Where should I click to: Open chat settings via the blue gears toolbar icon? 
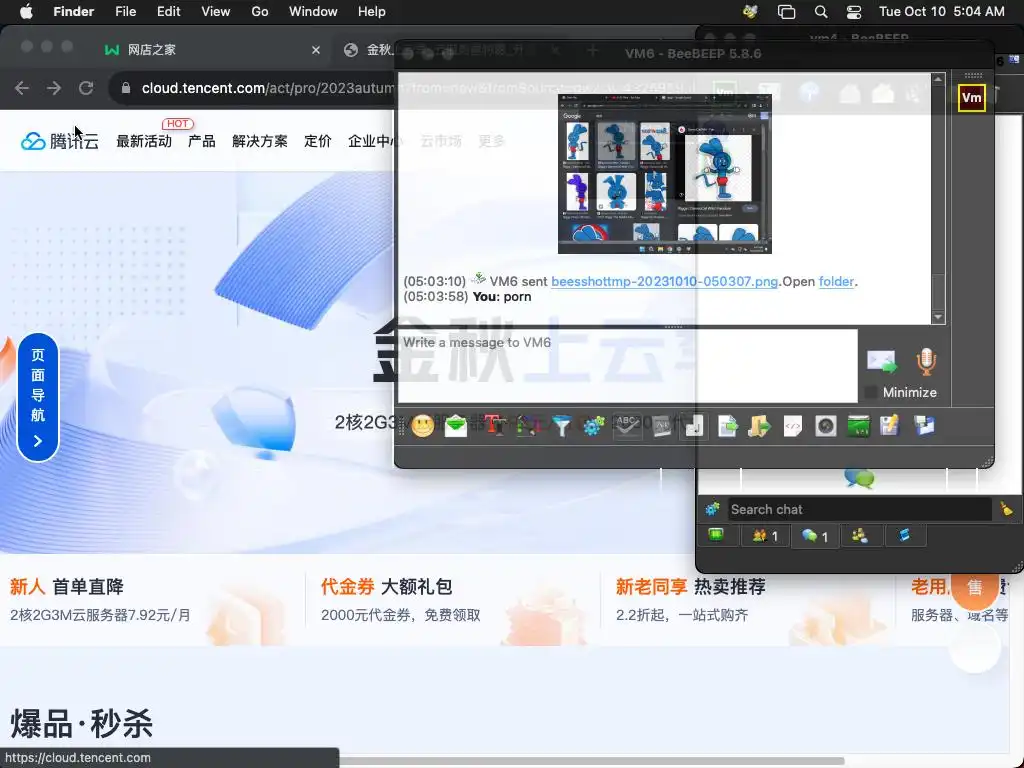click(x=594, y=426)
